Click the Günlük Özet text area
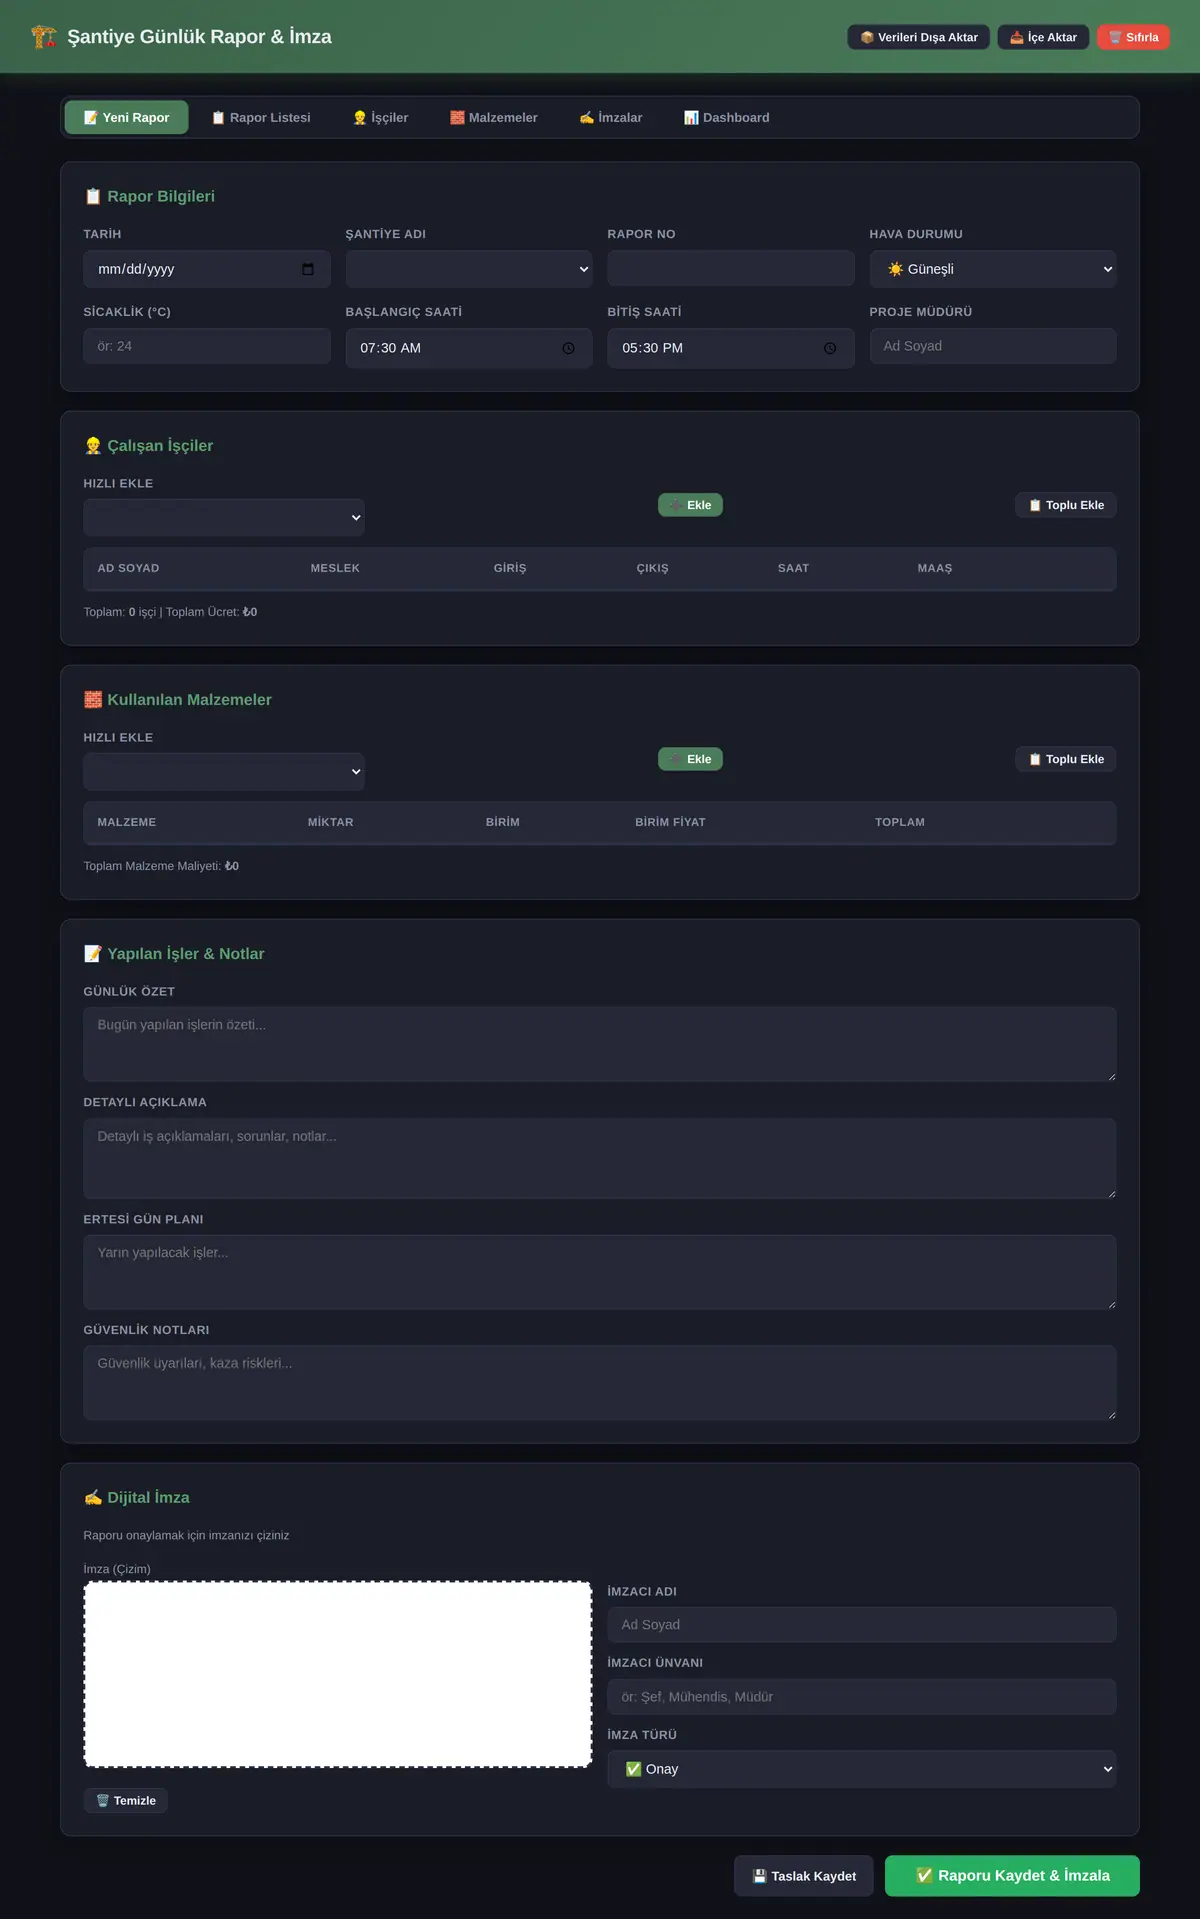 tap(600, 1044)
